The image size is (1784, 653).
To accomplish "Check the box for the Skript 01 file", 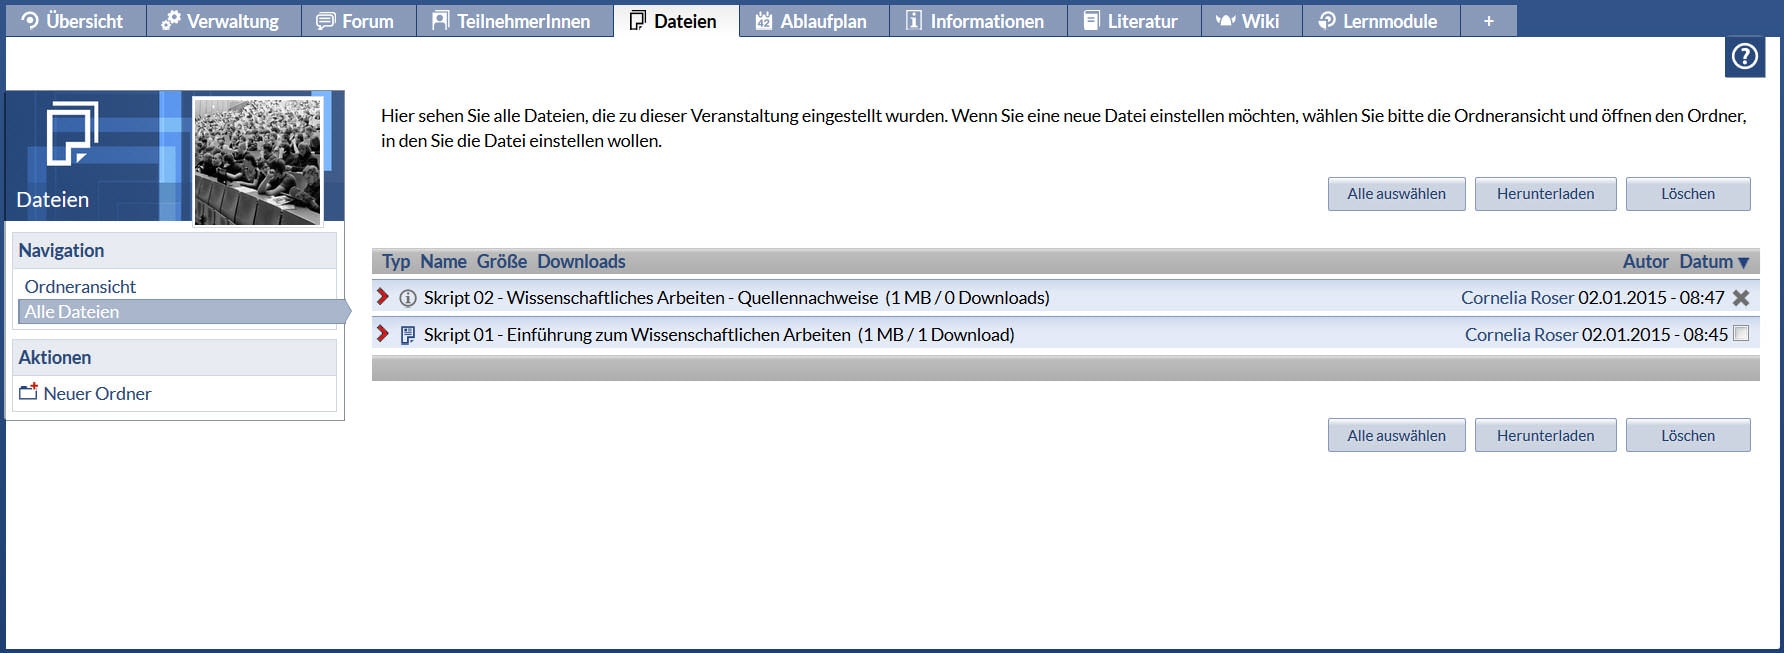I will 1741,334.
